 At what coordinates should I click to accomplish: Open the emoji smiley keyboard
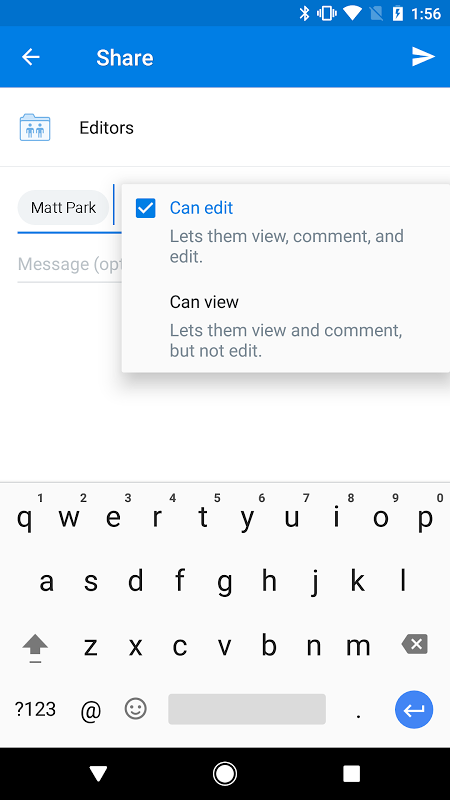tap(136, 709)
